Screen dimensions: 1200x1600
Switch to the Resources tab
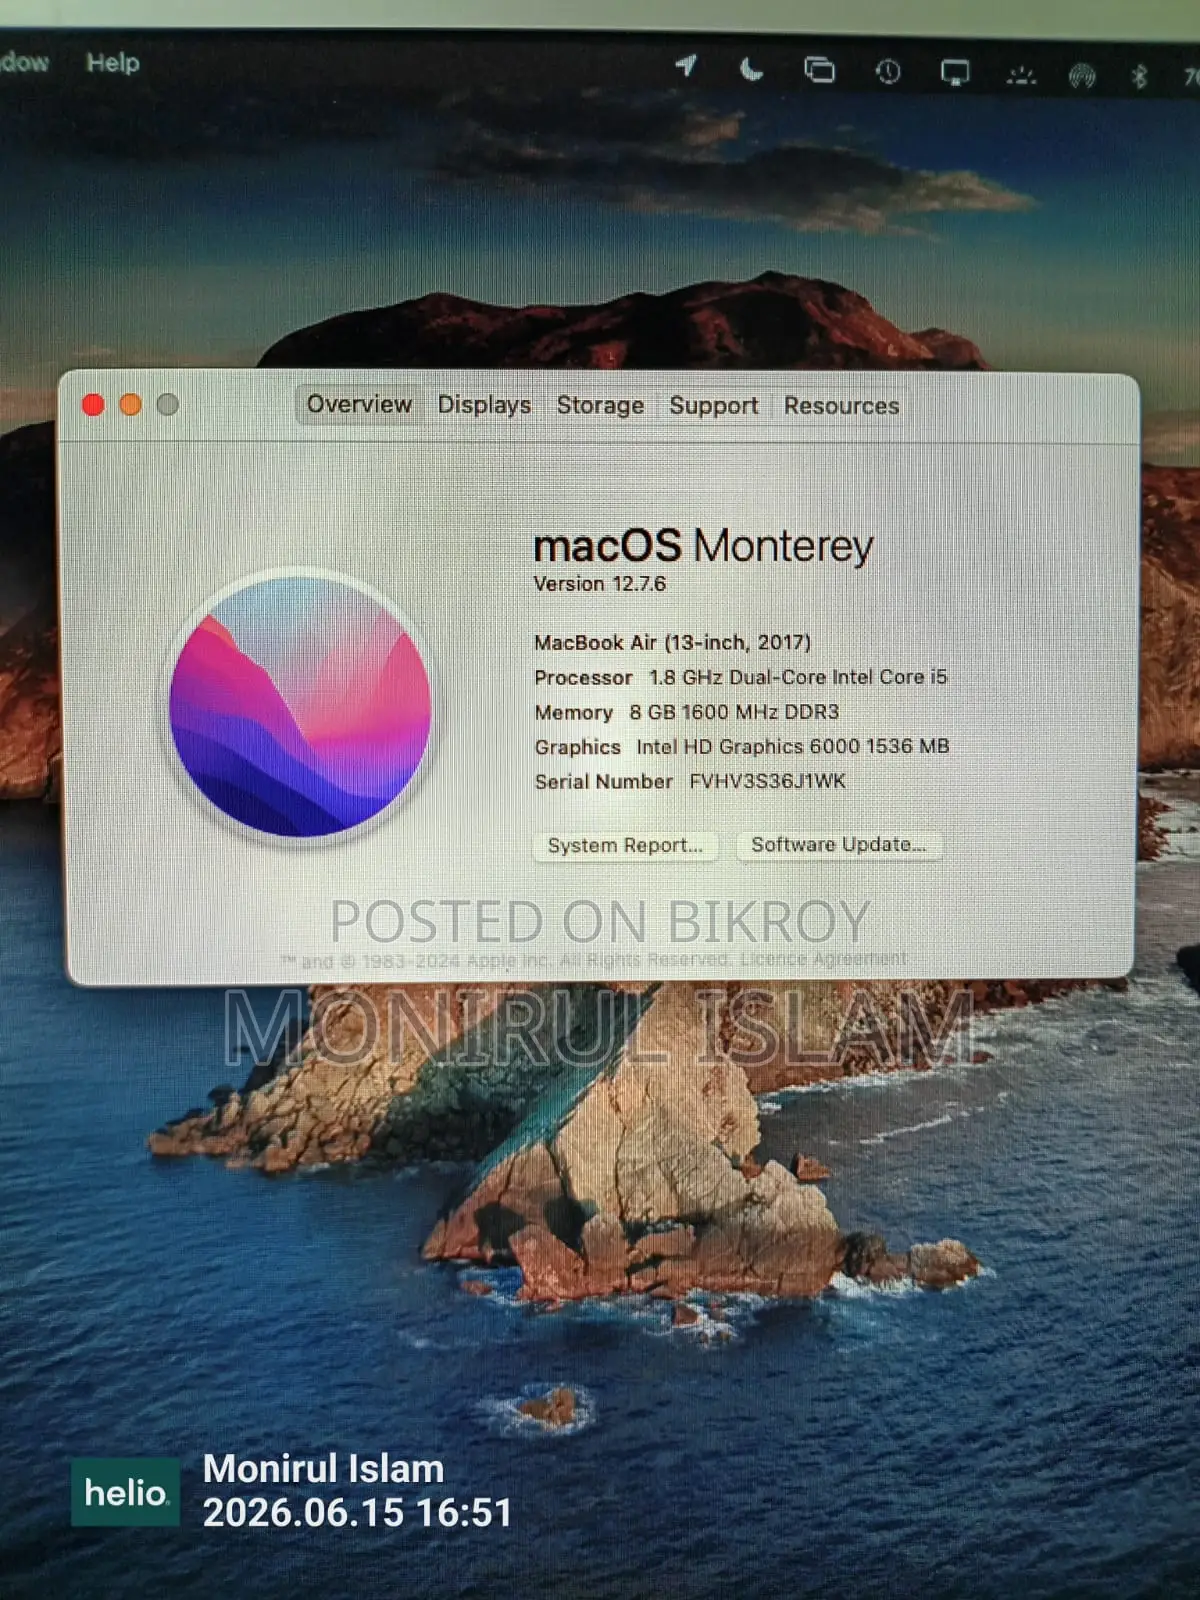coord(841,406)
